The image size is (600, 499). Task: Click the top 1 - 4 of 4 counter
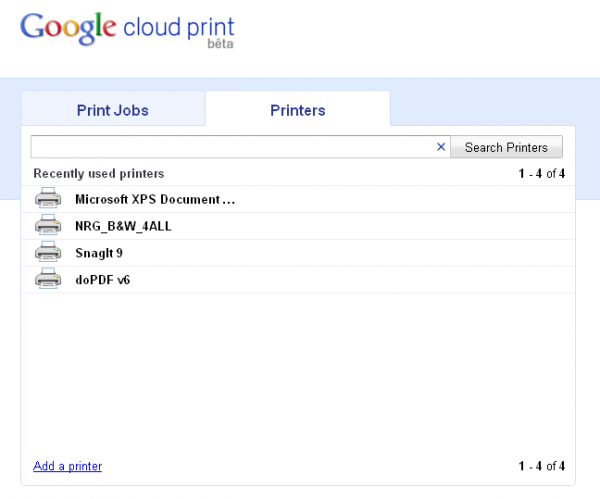(x=541, y=174)
